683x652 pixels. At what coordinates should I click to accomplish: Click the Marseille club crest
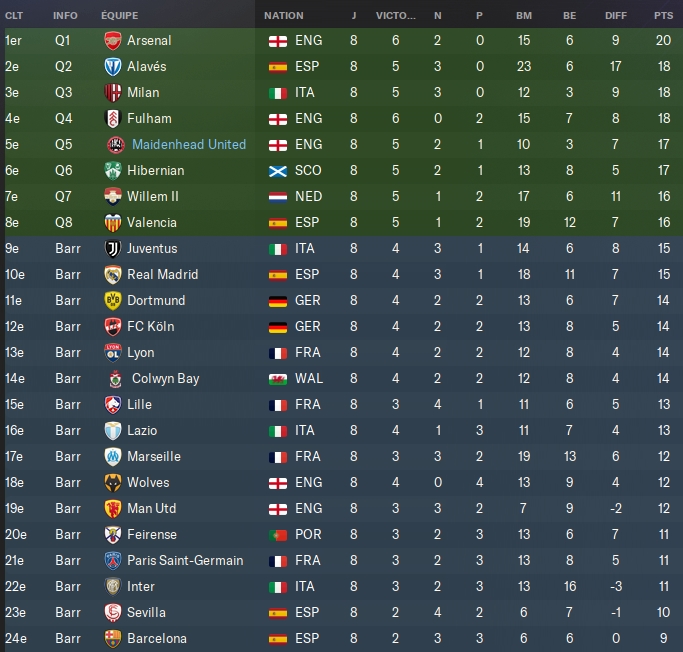(x=113, y=456)
